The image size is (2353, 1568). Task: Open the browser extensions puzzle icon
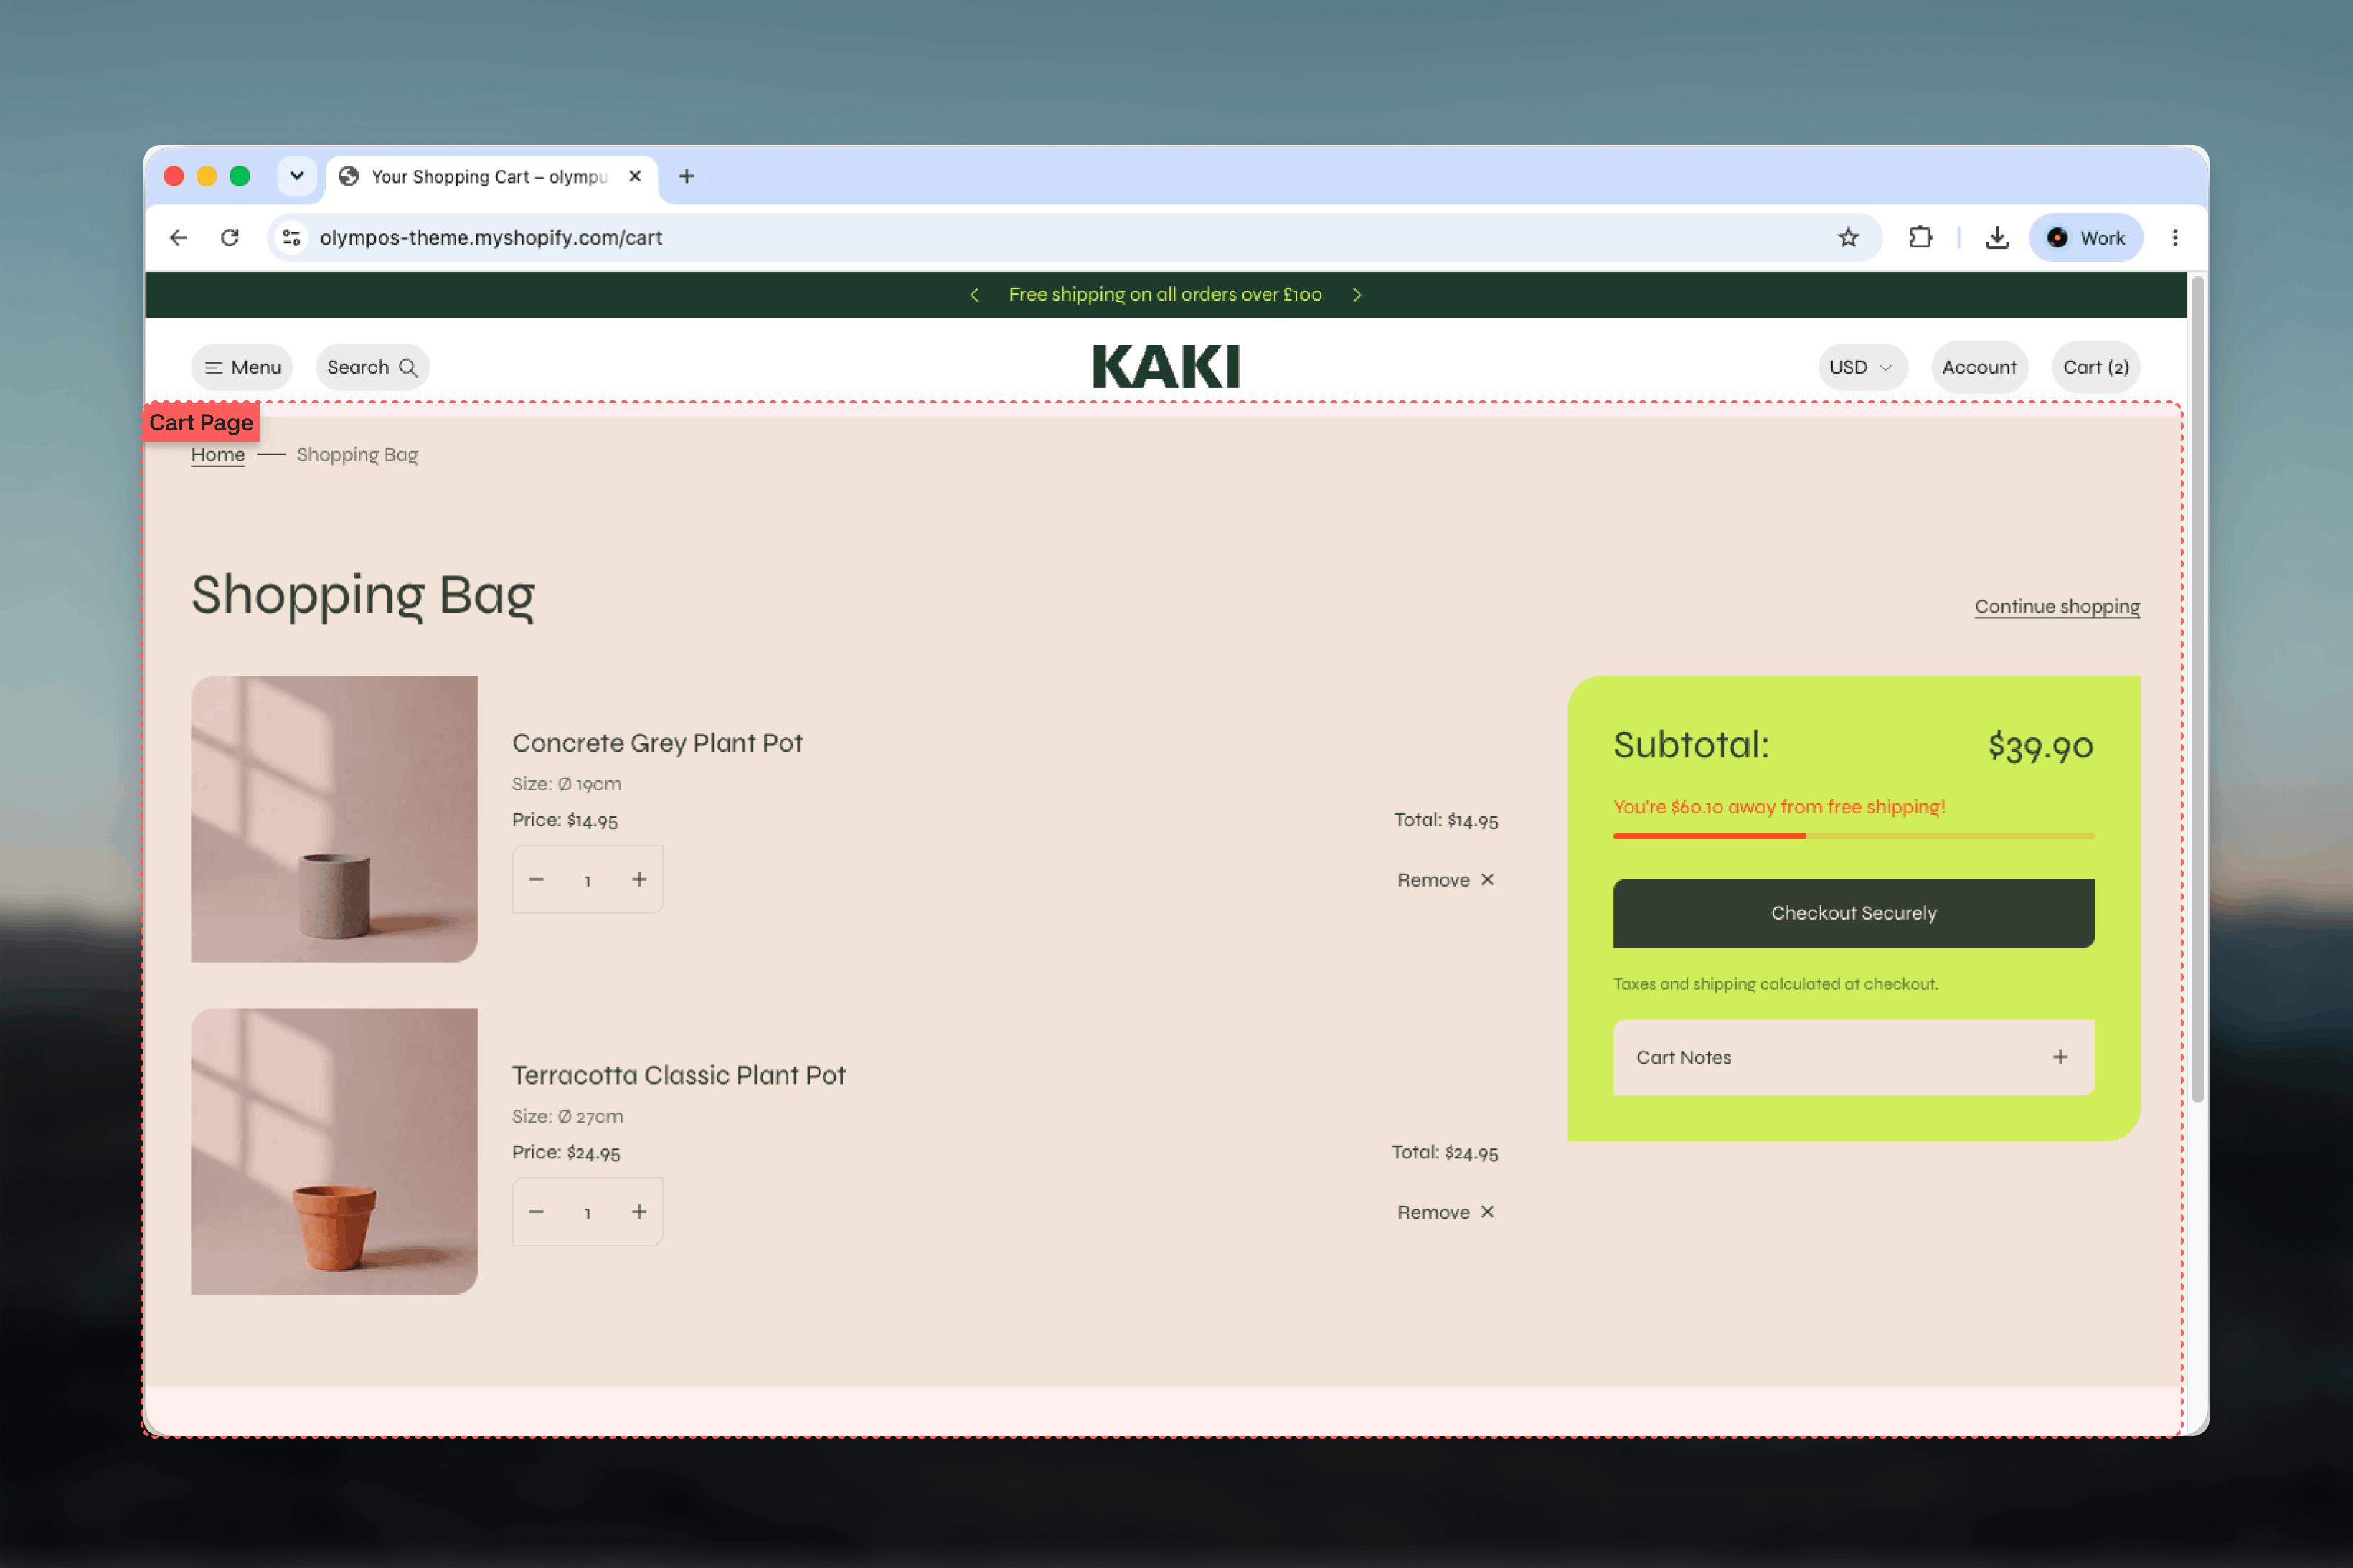pyautogui.click(x=1920, y=237)
